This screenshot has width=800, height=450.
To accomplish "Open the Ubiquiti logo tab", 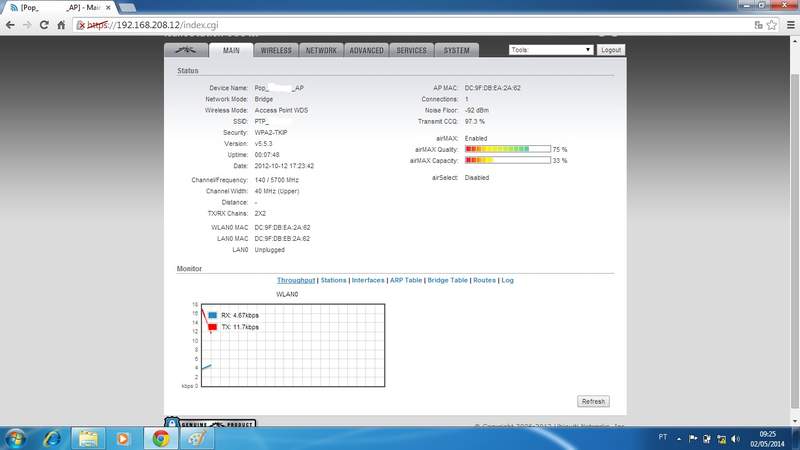I will (x=186, y=50).
